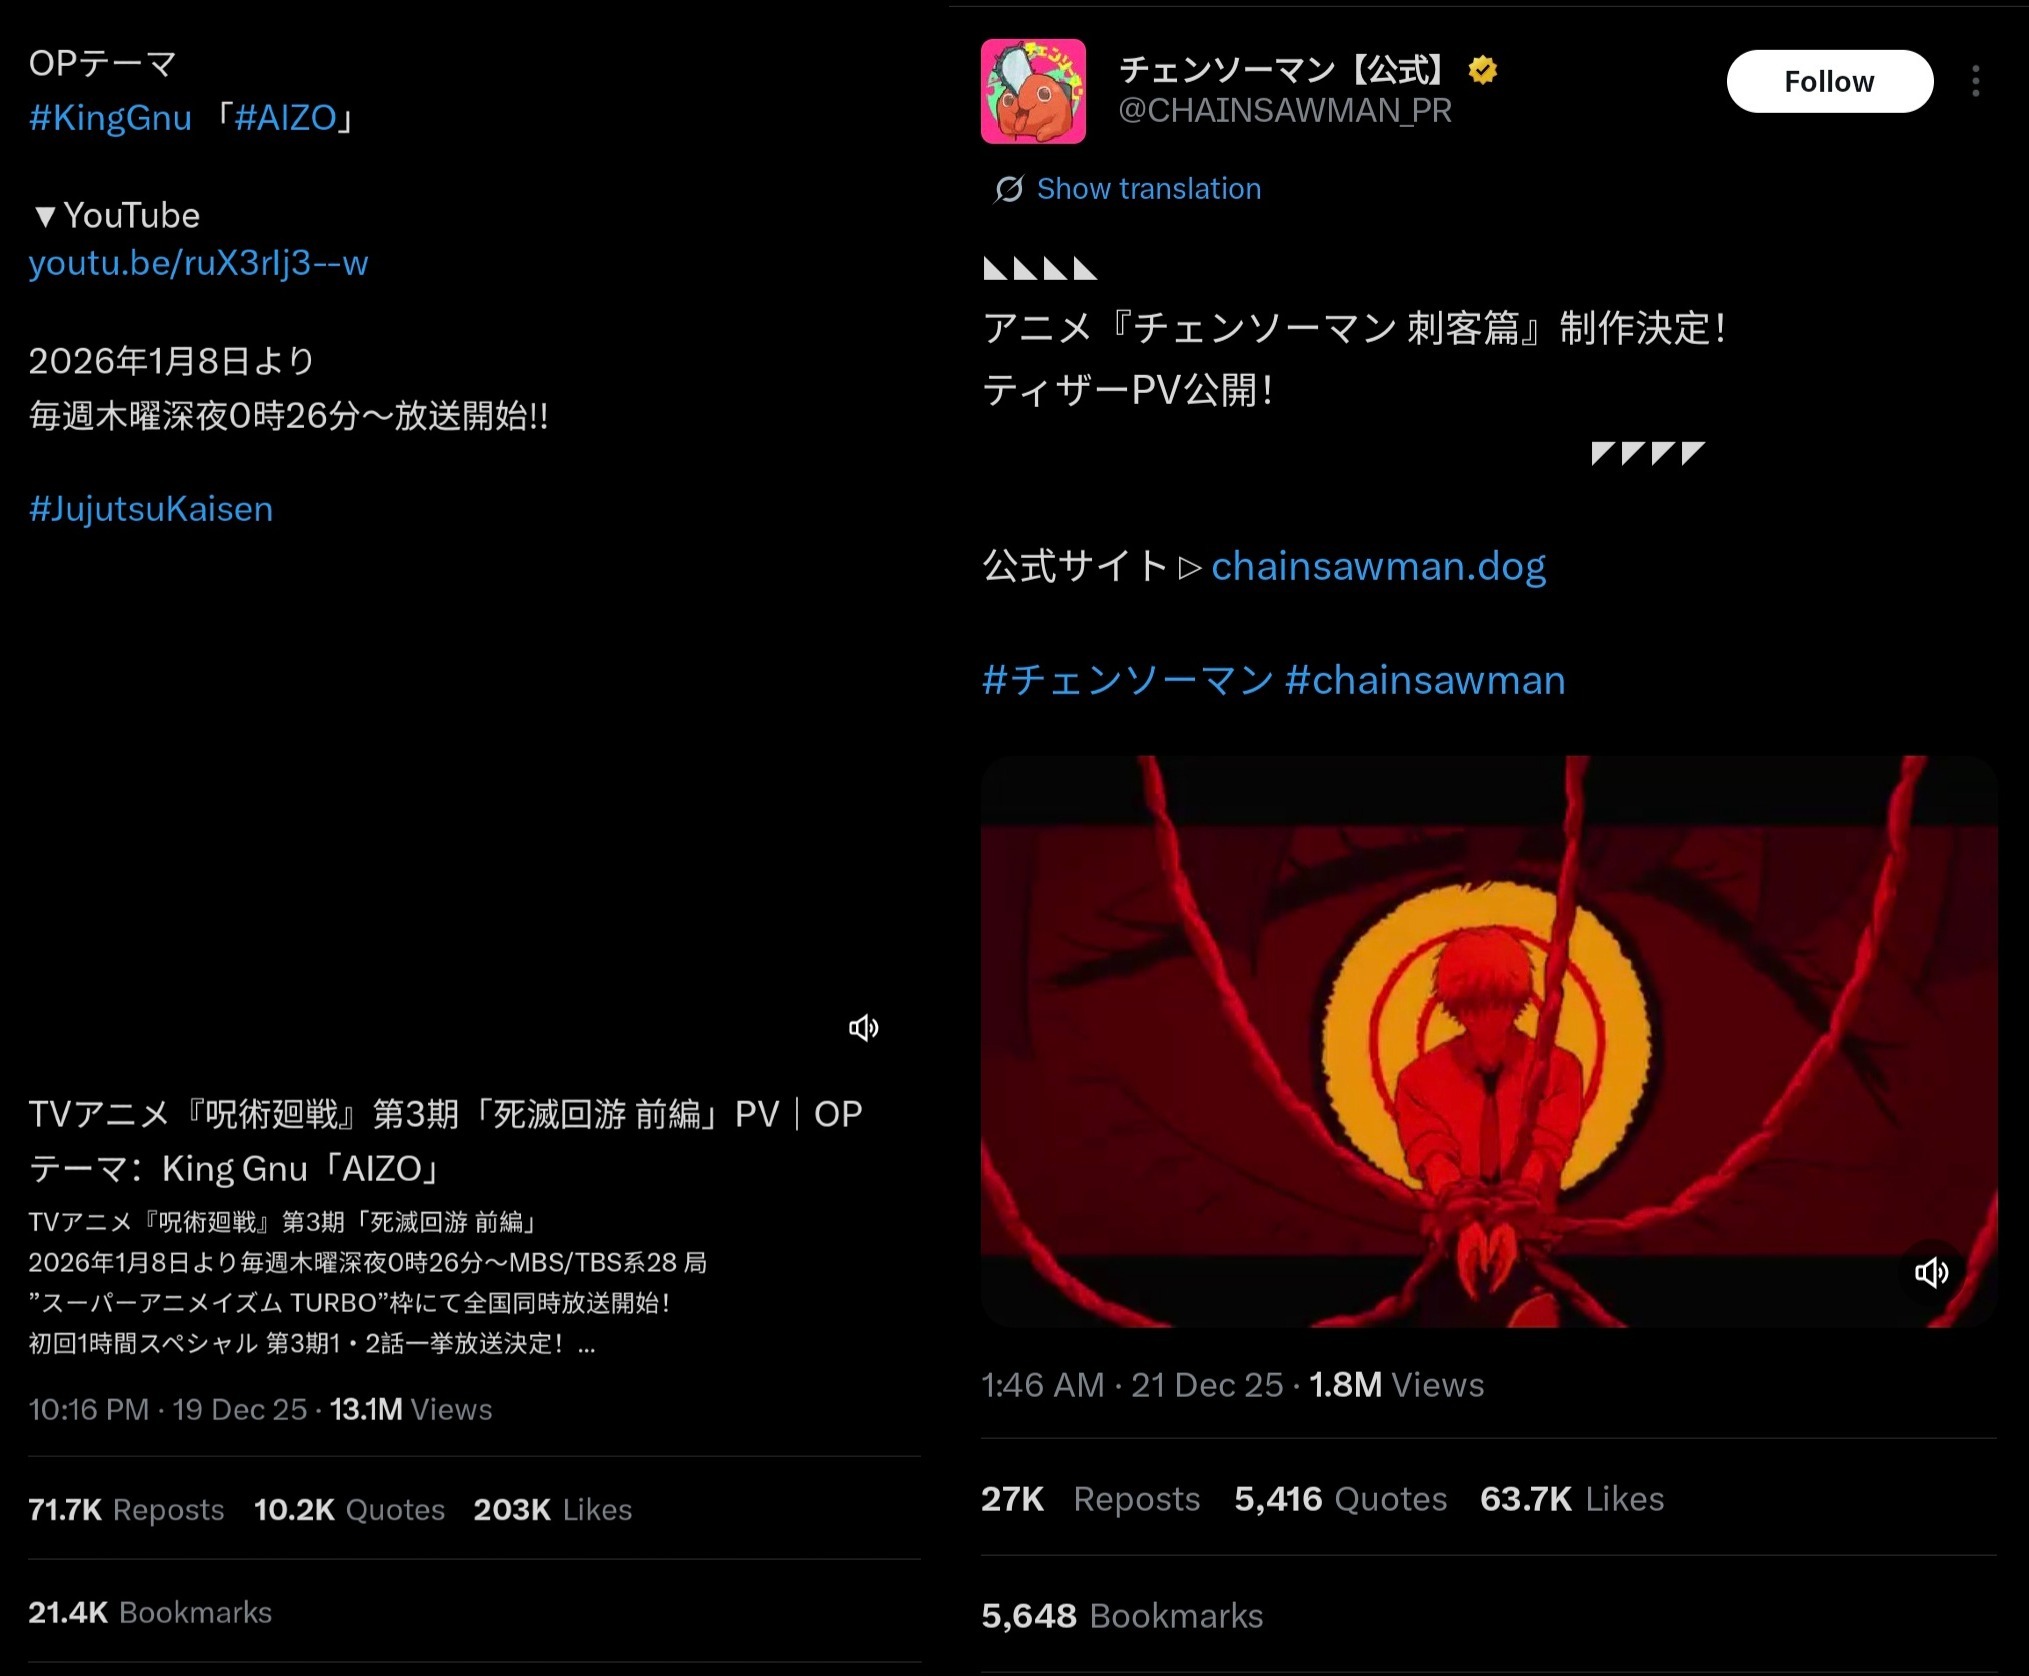
Task: Open the #chainsawman English hashtag
Action: [1425, 680]
